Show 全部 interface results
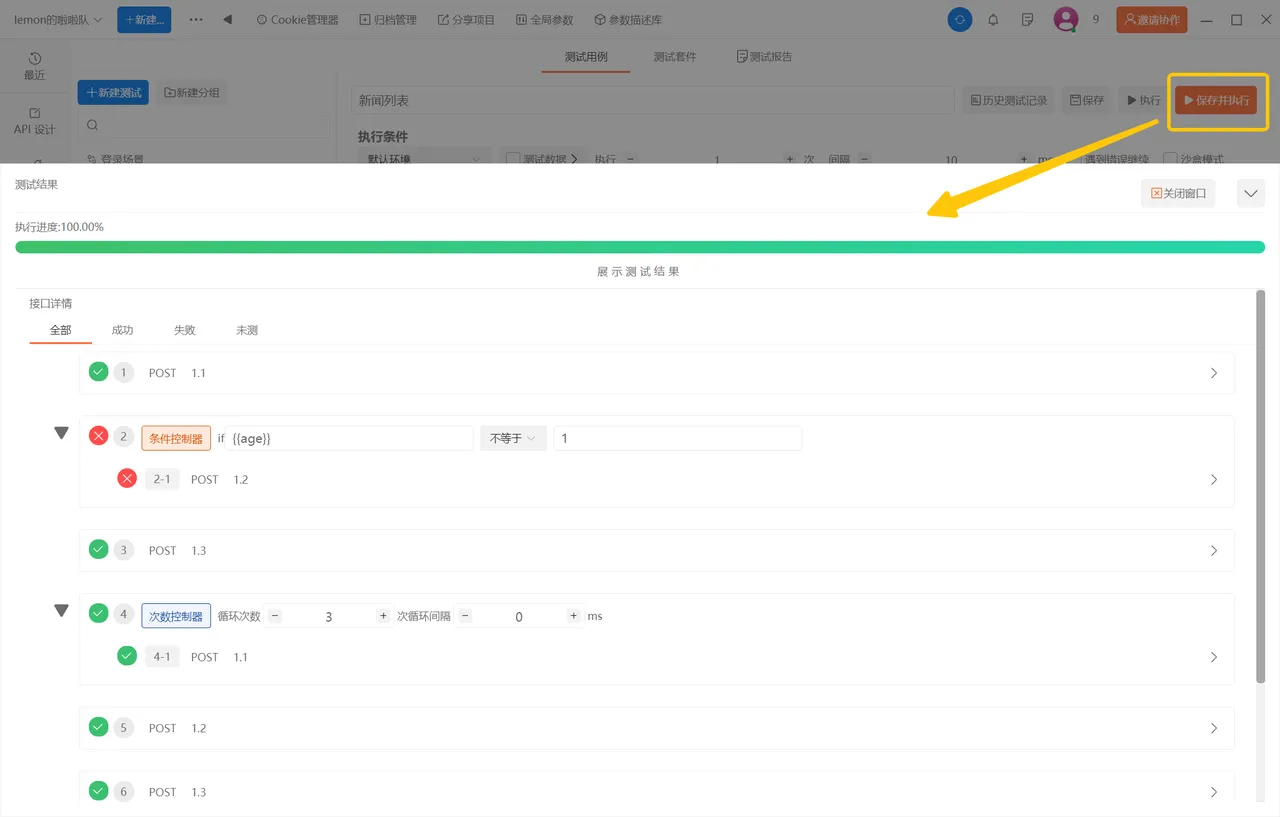 (x=61, y=330)
